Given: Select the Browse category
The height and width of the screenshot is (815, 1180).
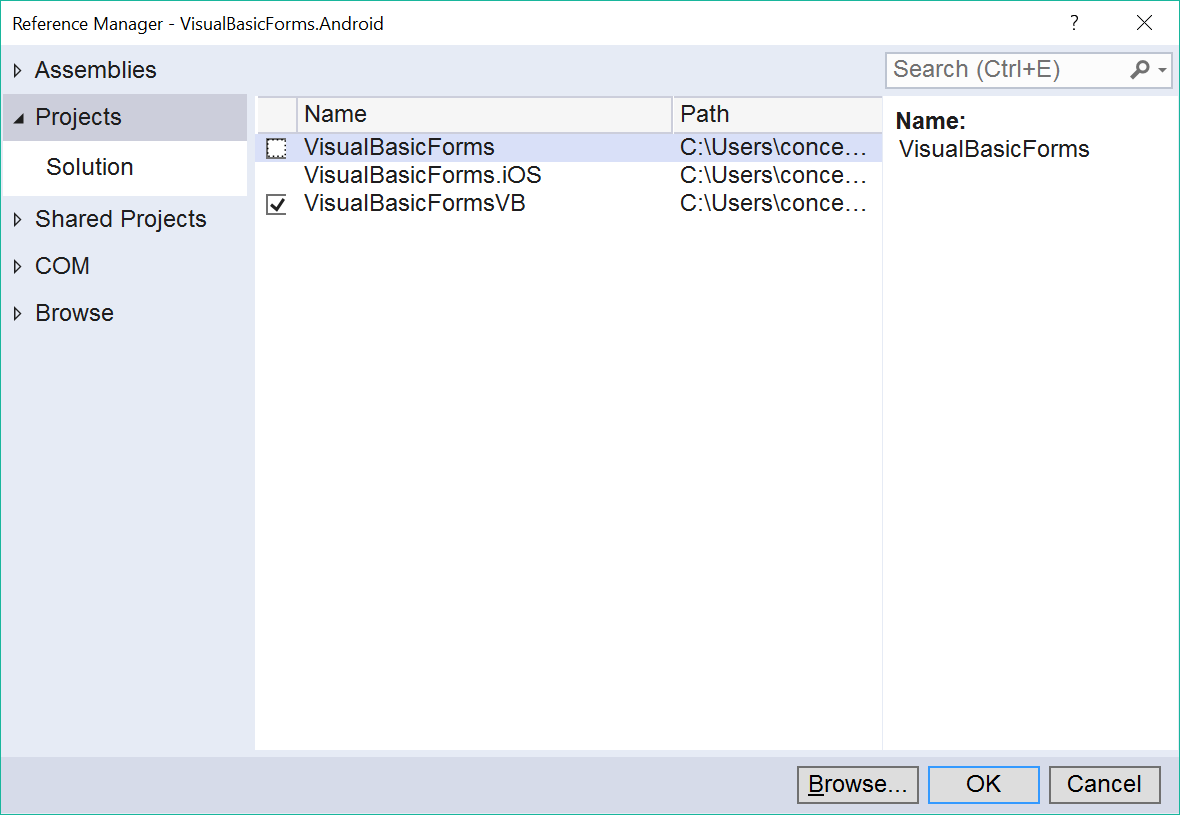Looking at the screenshot, I should (75, 313).
